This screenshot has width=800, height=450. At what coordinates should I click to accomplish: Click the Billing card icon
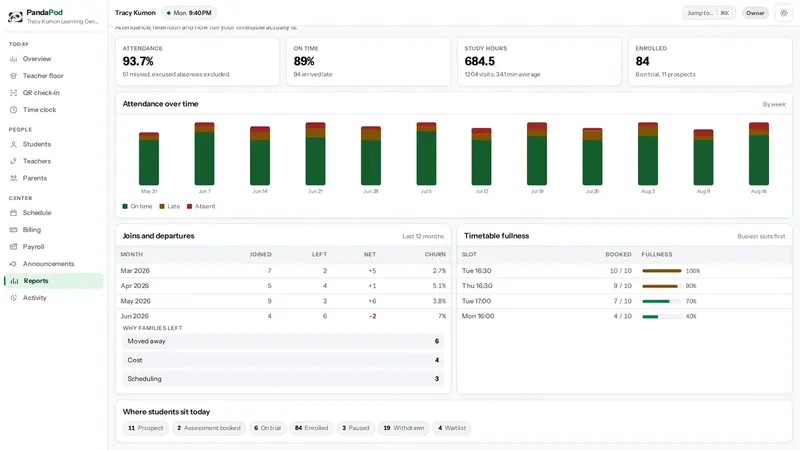(x=13, y=230)
